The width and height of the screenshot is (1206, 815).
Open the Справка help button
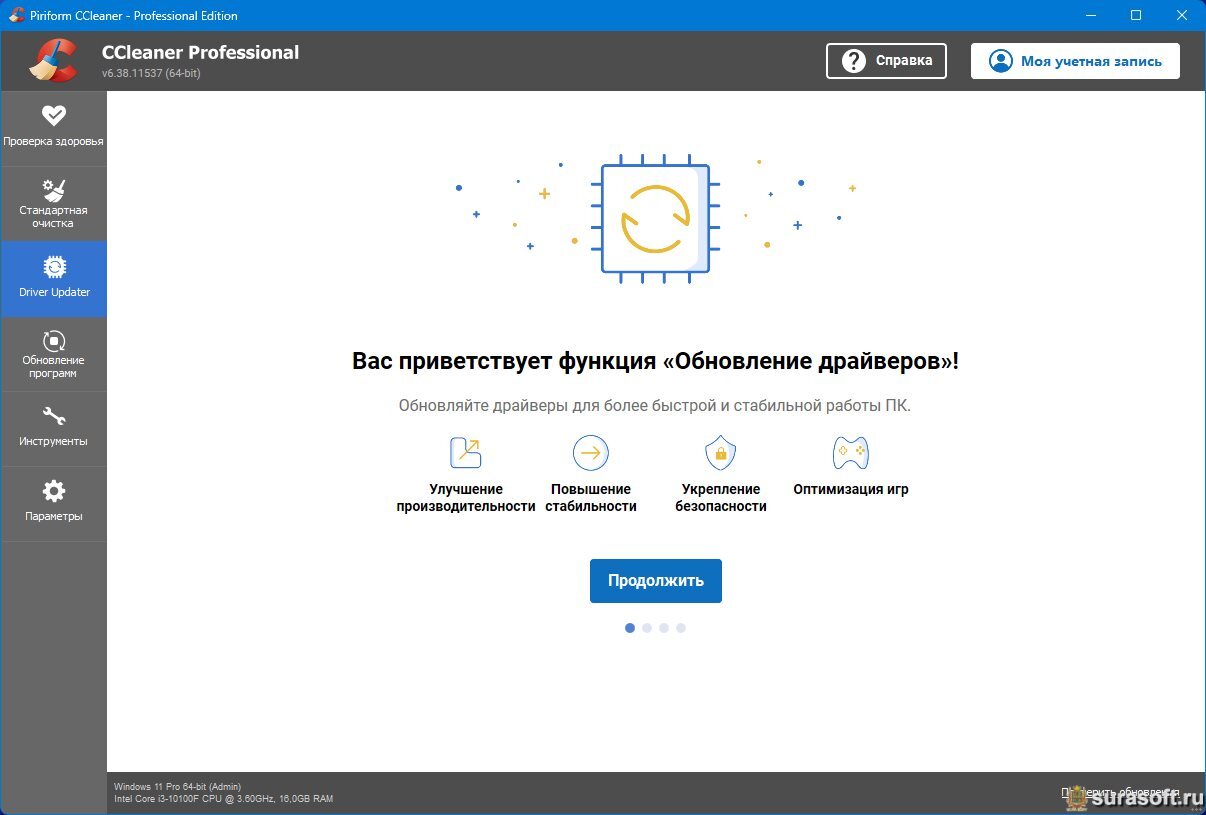point(886,61)
